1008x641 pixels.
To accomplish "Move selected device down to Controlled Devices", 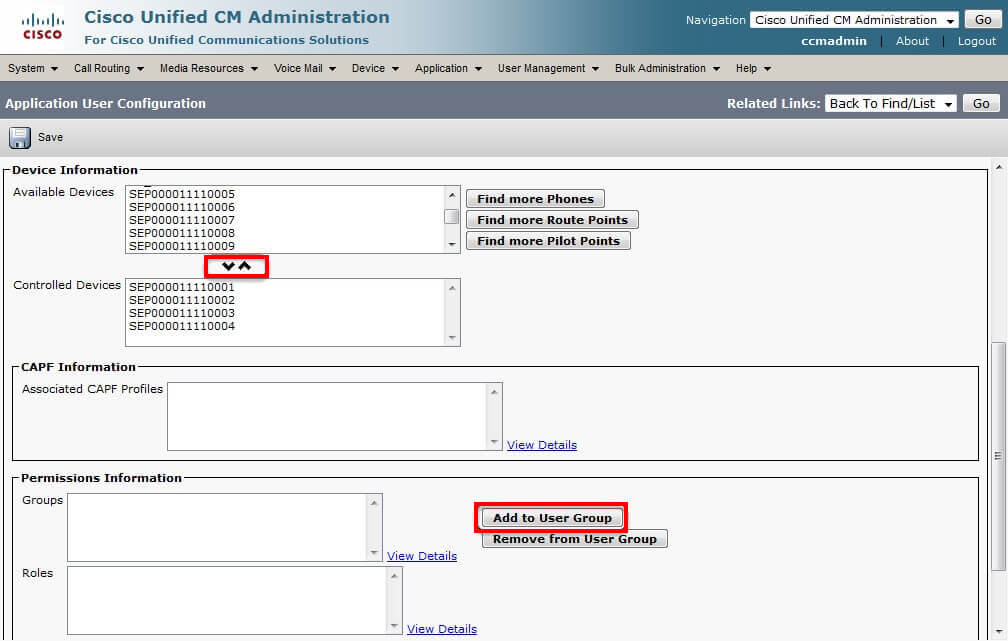I will pos(228,266).
